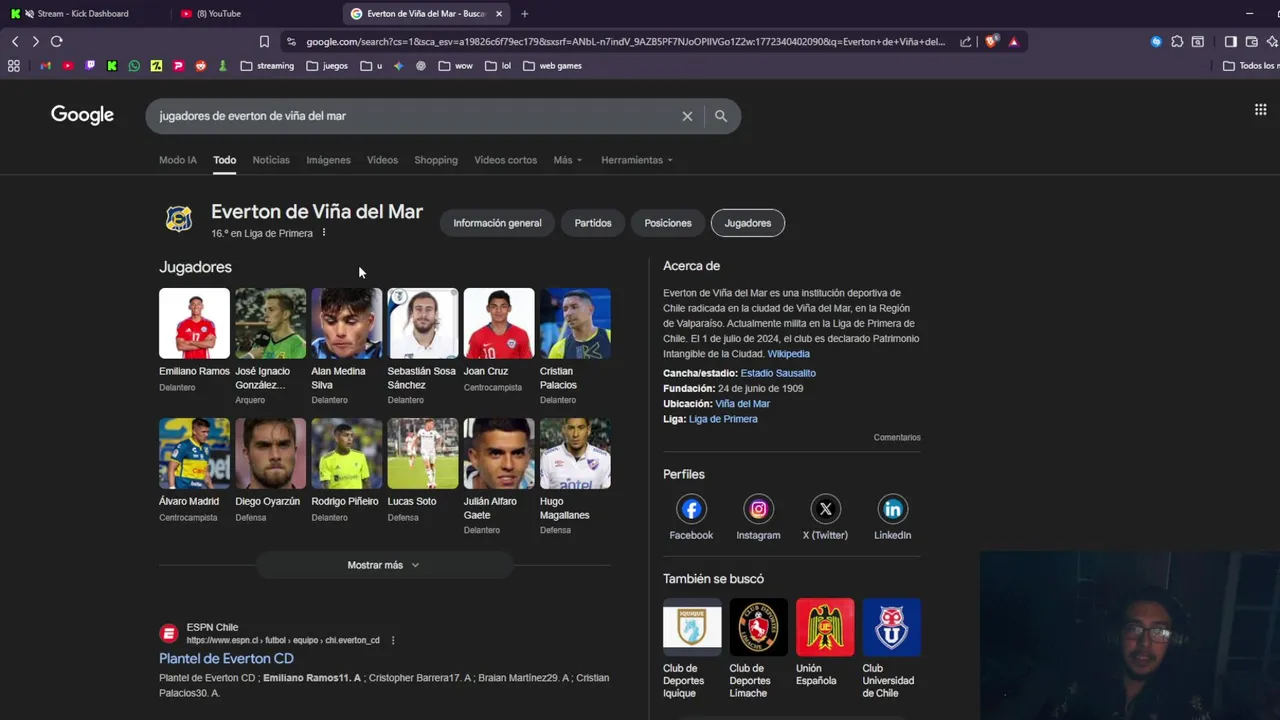The height and width of the screenshot is (720, 1280).
Task: Switch to the YouTube tab
Action: [x=218, y=14]
